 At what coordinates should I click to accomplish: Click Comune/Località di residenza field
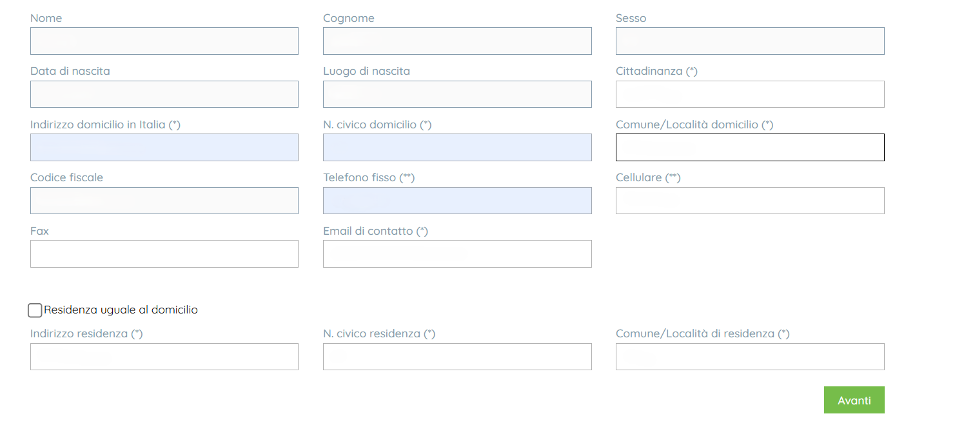click(750, 357)
